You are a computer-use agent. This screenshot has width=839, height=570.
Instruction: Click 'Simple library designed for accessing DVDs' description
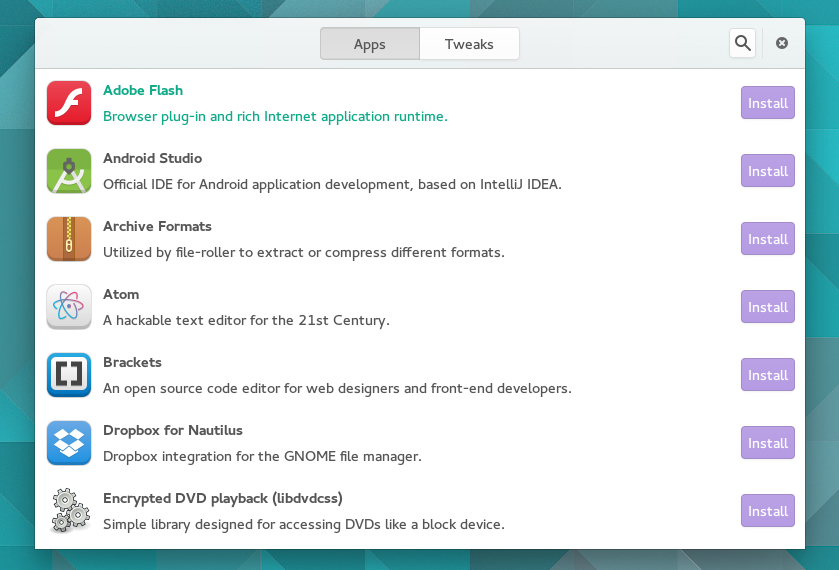pyautogui.click(x=303, y=525)
